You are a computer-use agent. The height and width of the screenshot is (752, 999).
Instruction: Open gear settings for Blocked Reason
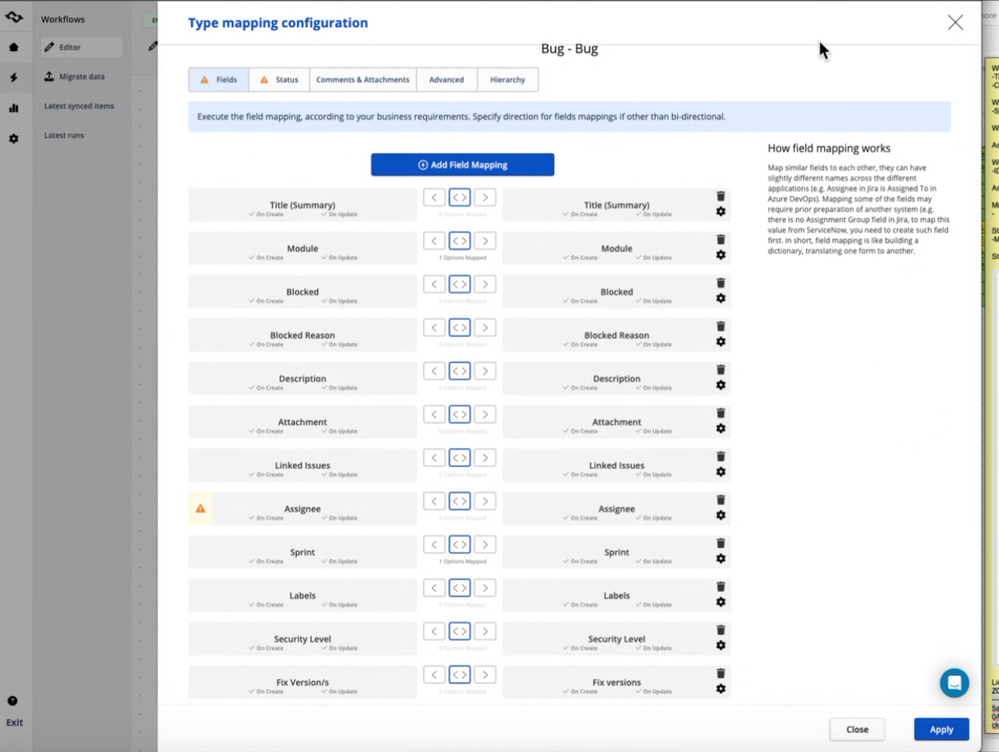click(x=721, y=342)
